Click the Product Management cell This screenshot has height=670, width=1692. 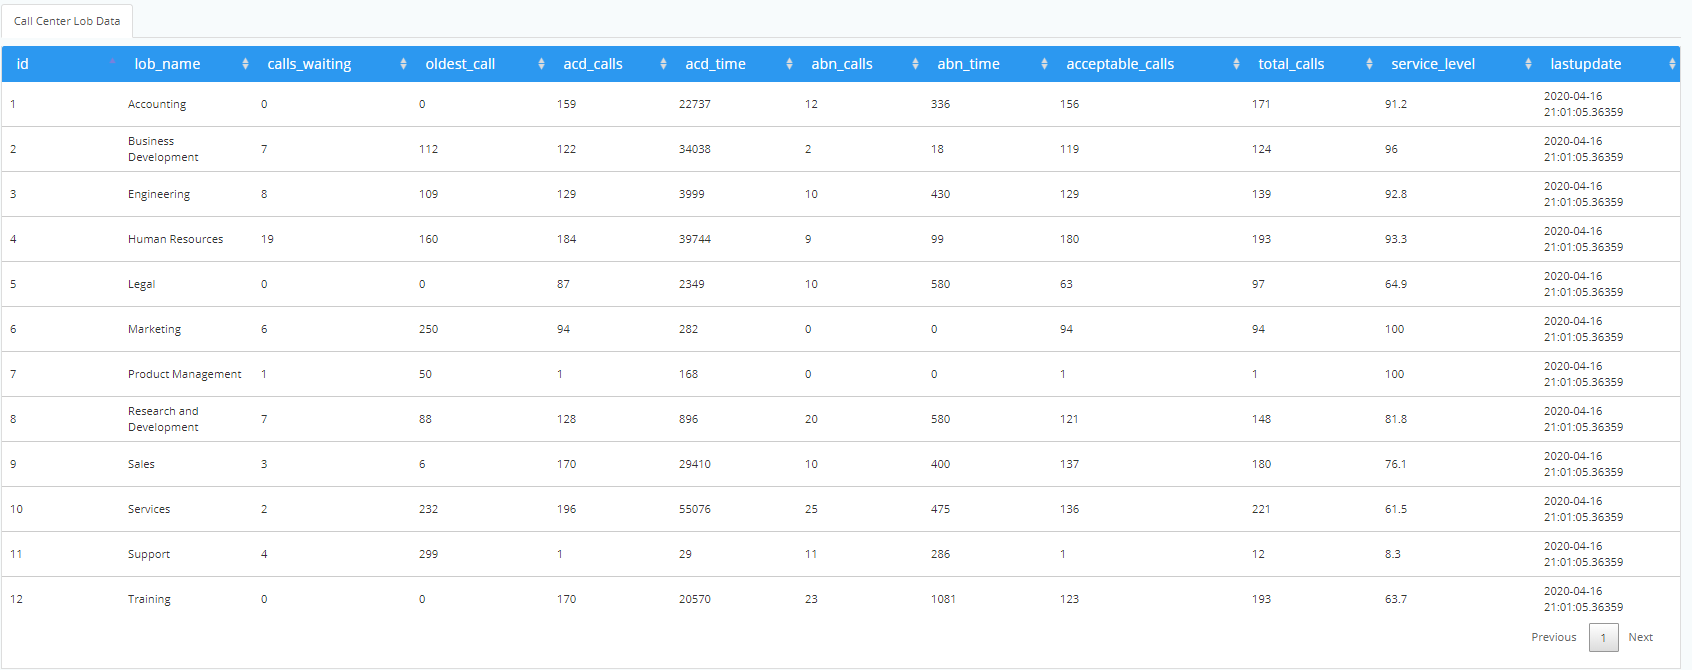click(184, 374)
